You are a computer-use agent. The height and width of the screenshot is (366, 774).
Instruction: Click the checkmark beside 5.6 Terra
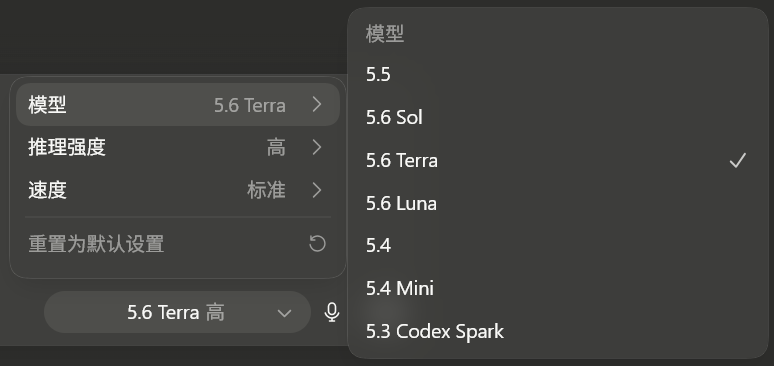coord(737,161)
